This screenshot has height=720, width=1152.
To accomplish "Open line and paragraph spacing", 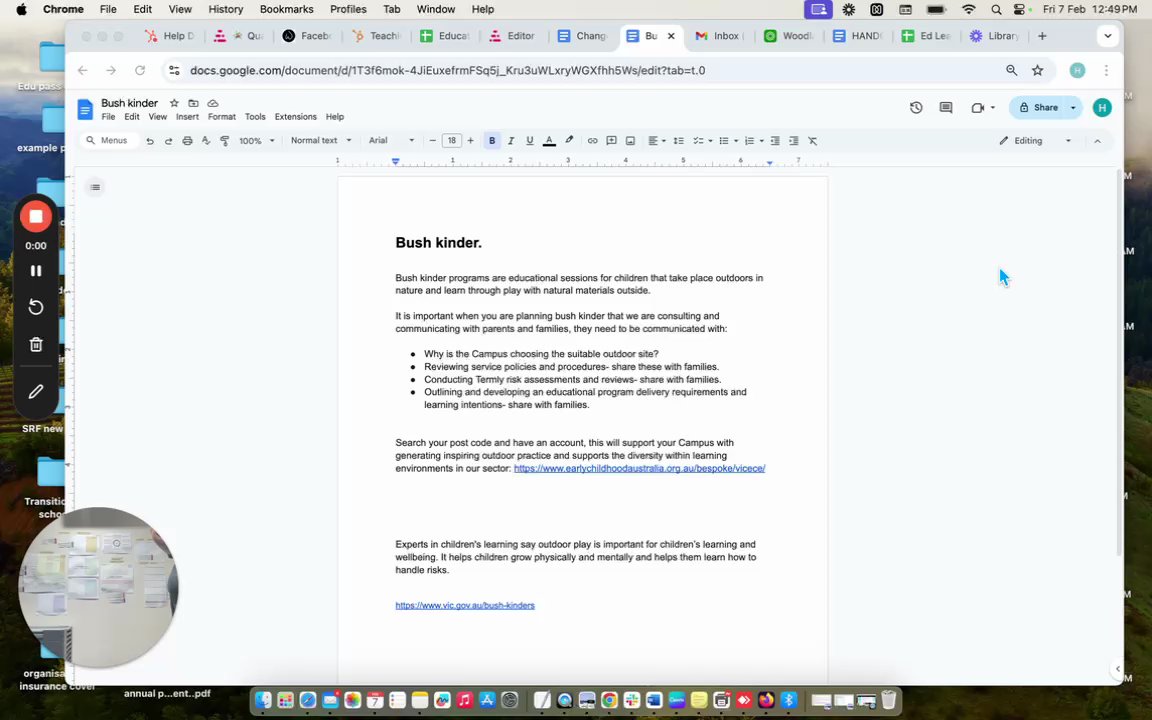I will point(679,140).
